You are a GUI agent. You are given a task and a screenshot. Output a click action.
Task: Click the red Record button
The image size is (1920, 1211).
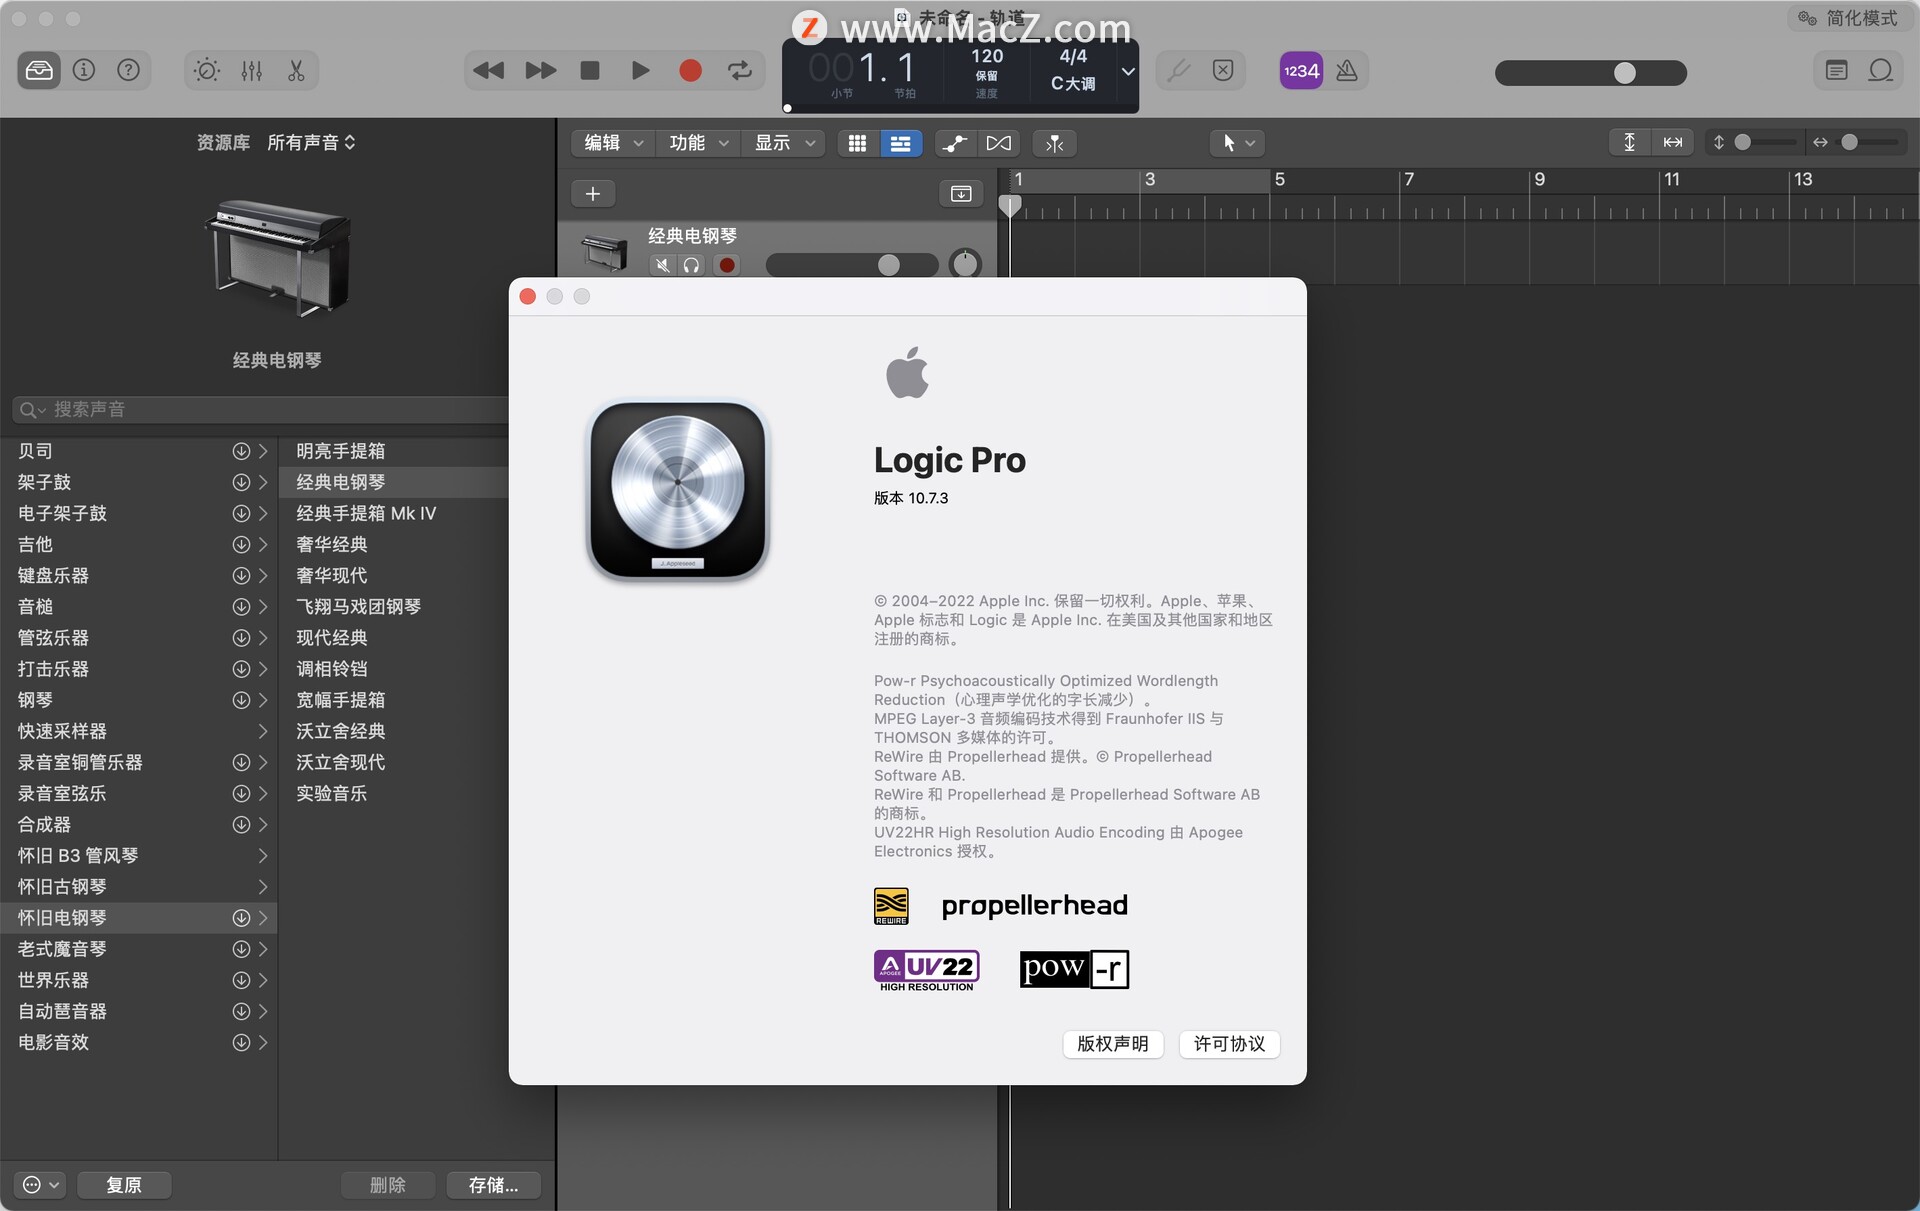pos(690,71)
